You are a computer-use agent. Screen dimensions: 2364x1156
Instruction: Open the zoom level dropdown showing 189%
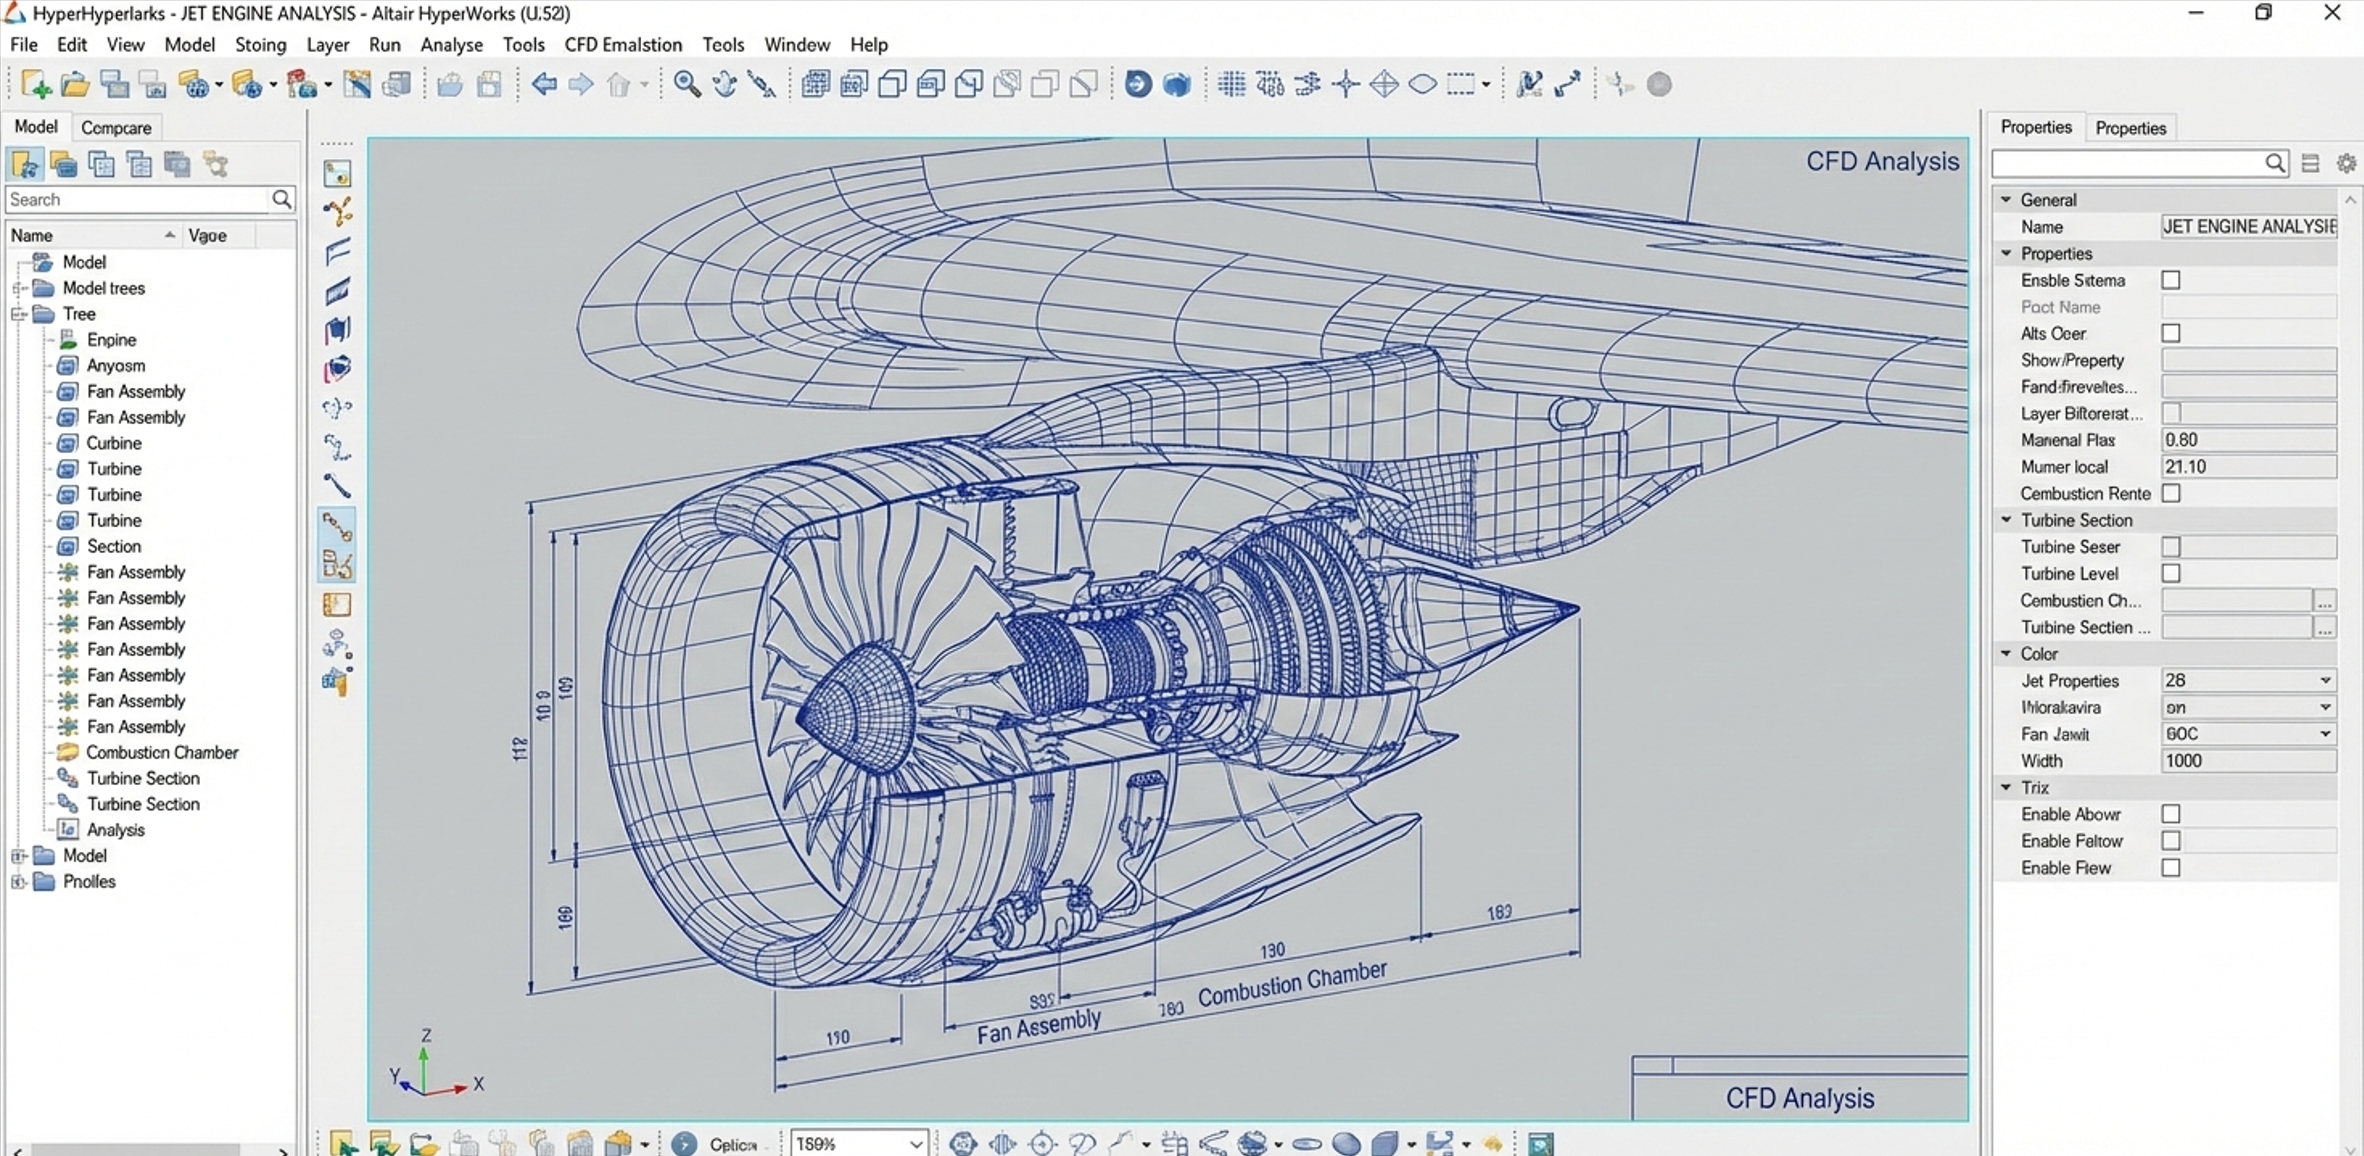click(x=916, y=1143)
